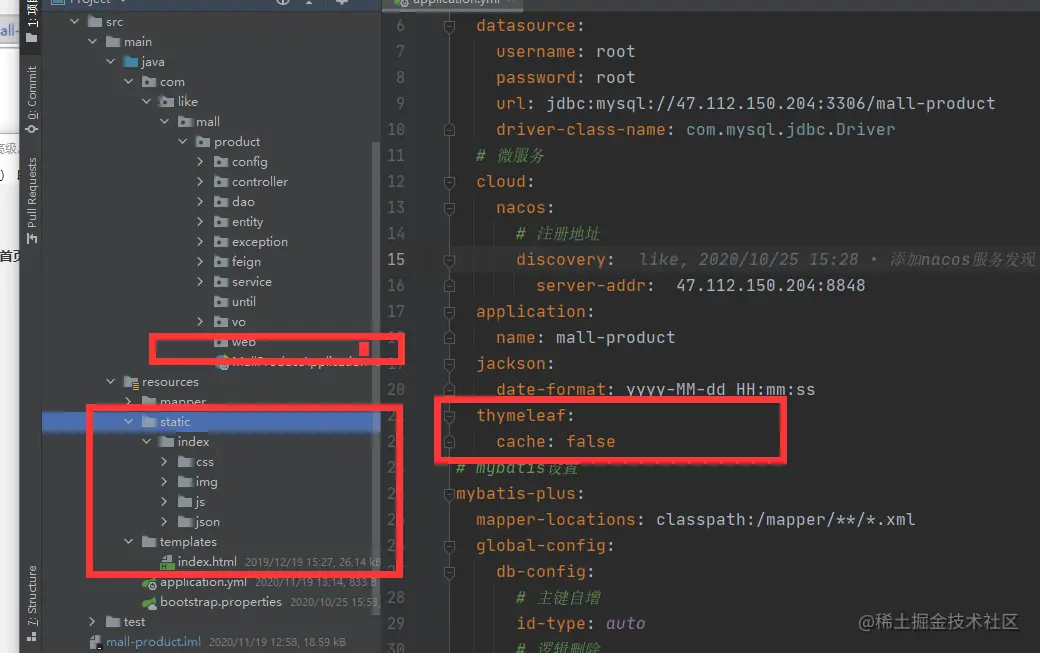Viewport: 1040px width, 653px height.
Task: Select the web package row
Action: 209,341
